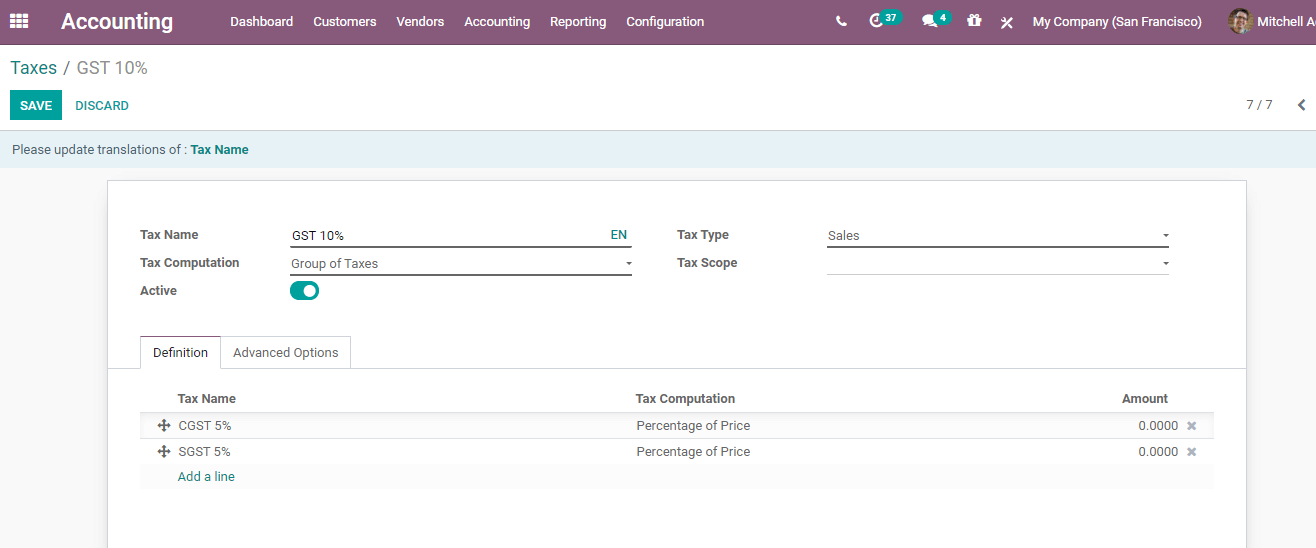Click the phone call icon
The height and width of the screenshot is (548, 1316).
(841, 21)
